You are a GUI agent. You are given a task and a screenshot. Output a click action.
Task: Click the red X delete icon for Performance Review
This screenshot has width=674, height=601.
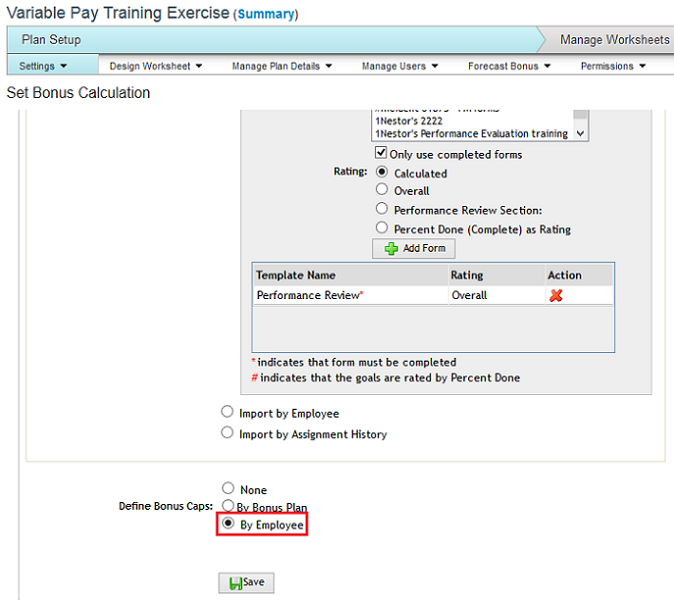(555, 295)
